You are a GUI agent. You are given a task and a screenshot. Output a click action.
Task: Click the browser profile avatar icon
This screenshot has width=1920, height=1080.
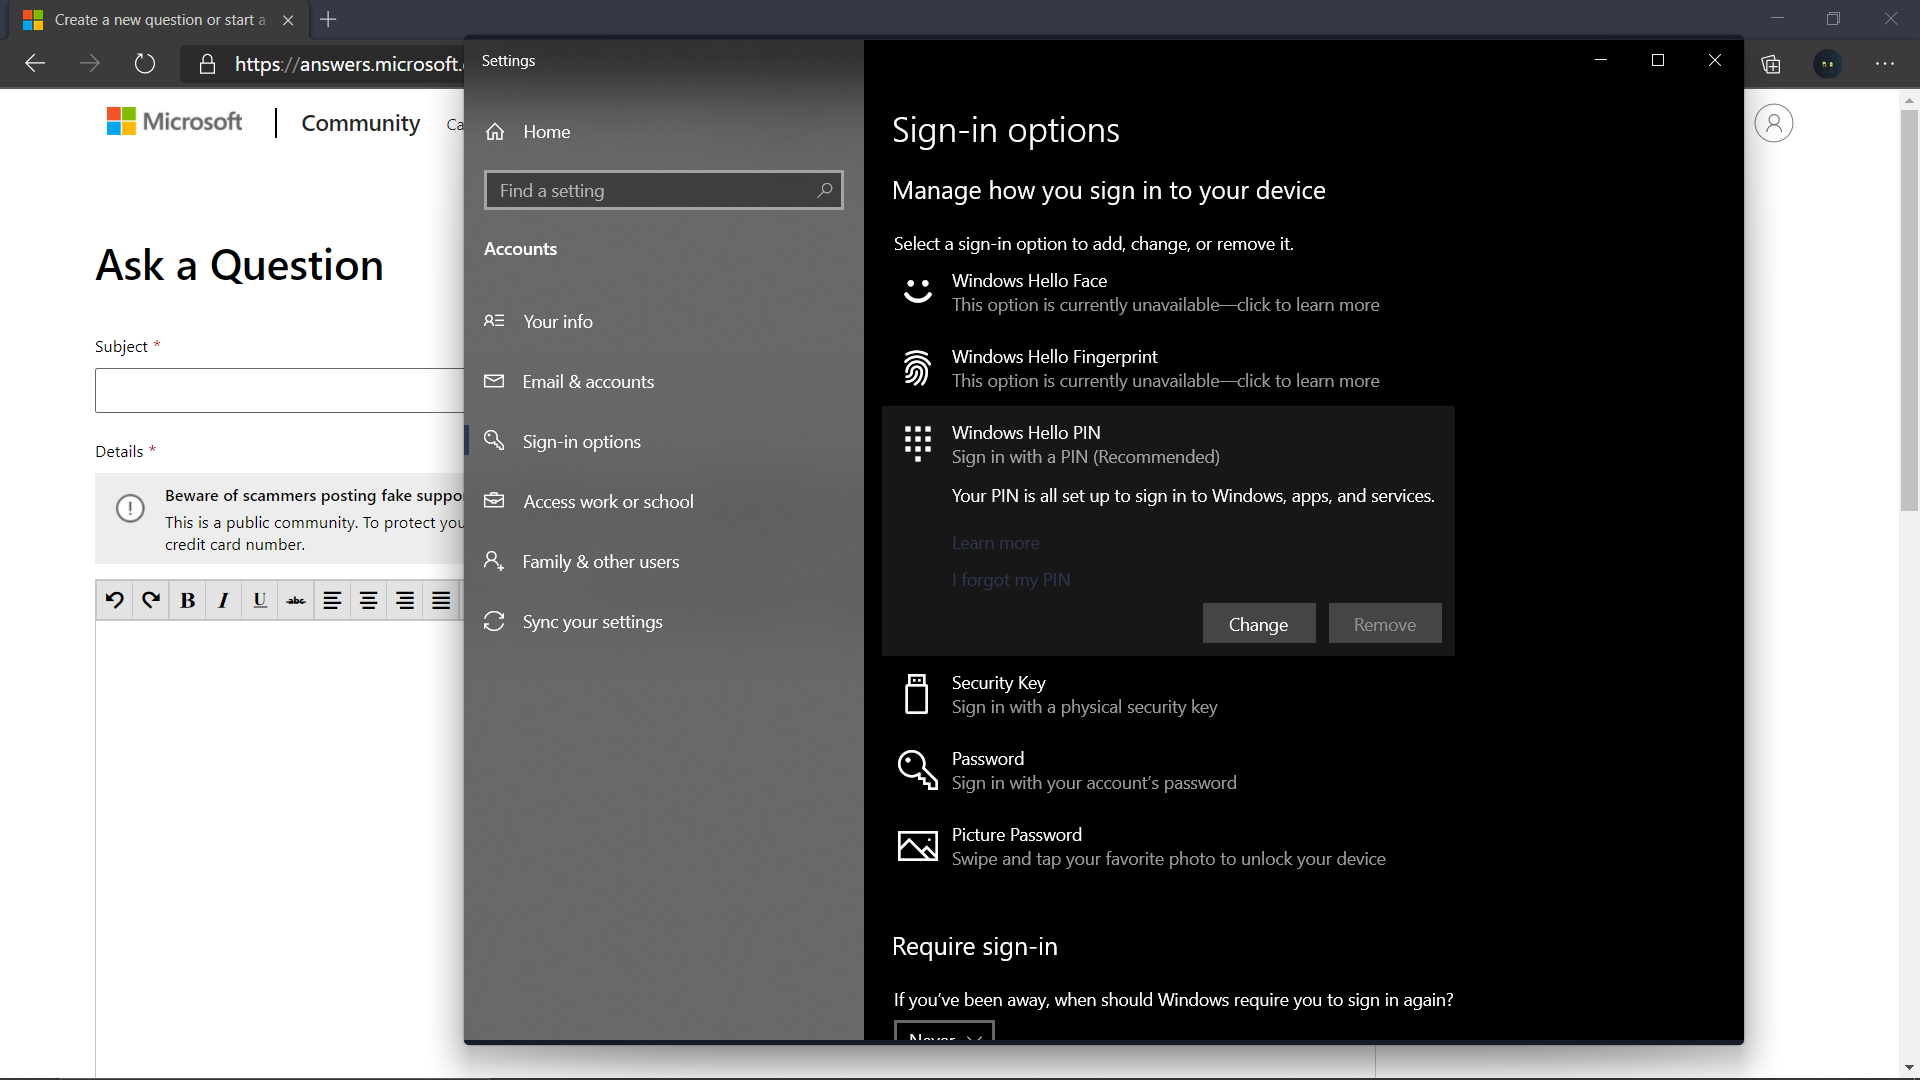[x=1828, y=64]
